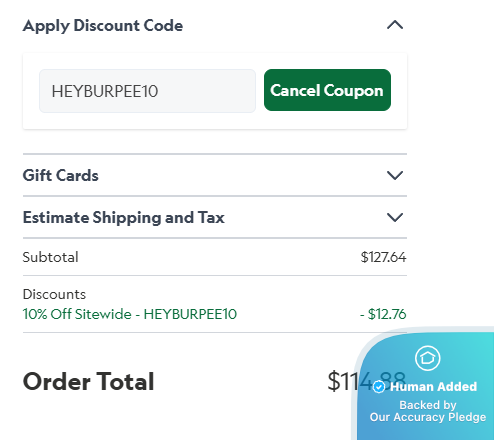
Task: Select the Apply Discount Code heading
Action: coord(103,26)
